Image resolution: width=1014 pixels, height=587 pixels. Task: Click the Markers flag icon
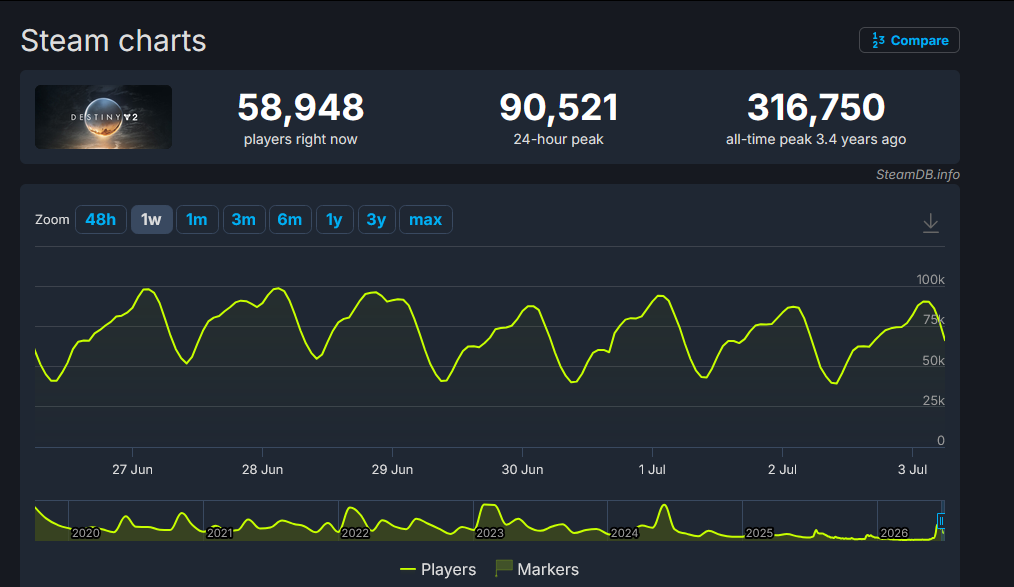[504, 568]
